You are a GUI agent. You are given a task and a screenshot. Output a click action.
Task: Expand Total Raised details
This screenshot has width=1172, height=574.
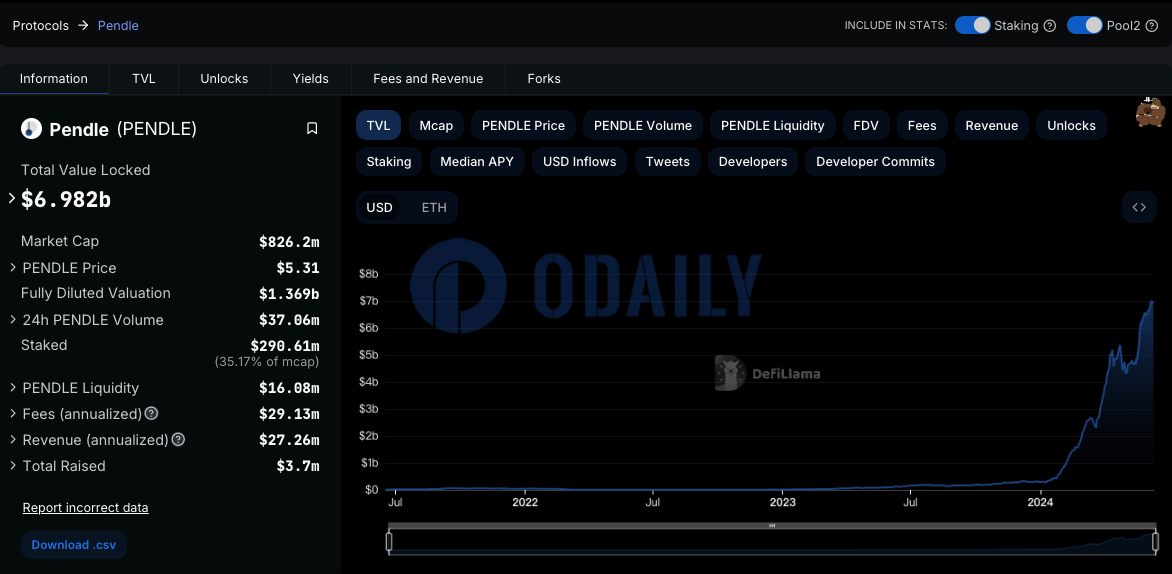(13, 466)
